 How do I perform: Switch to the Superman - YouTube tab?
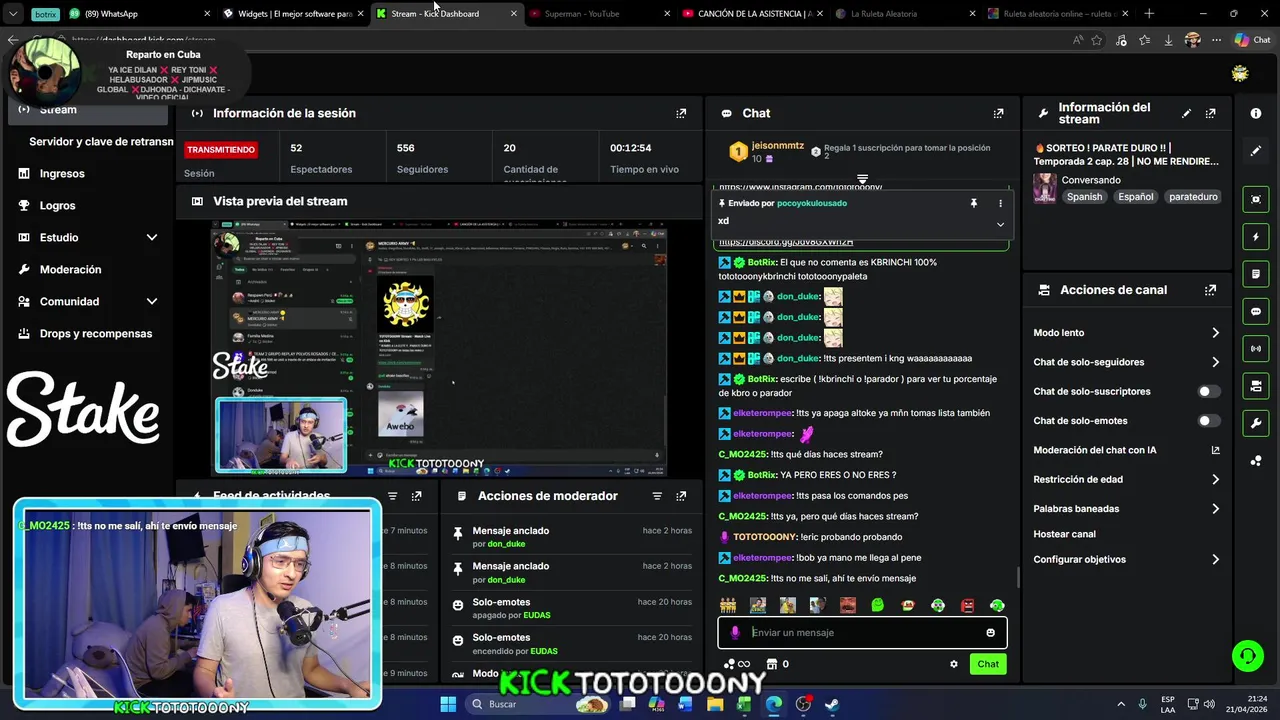click(x=596, y=13)
